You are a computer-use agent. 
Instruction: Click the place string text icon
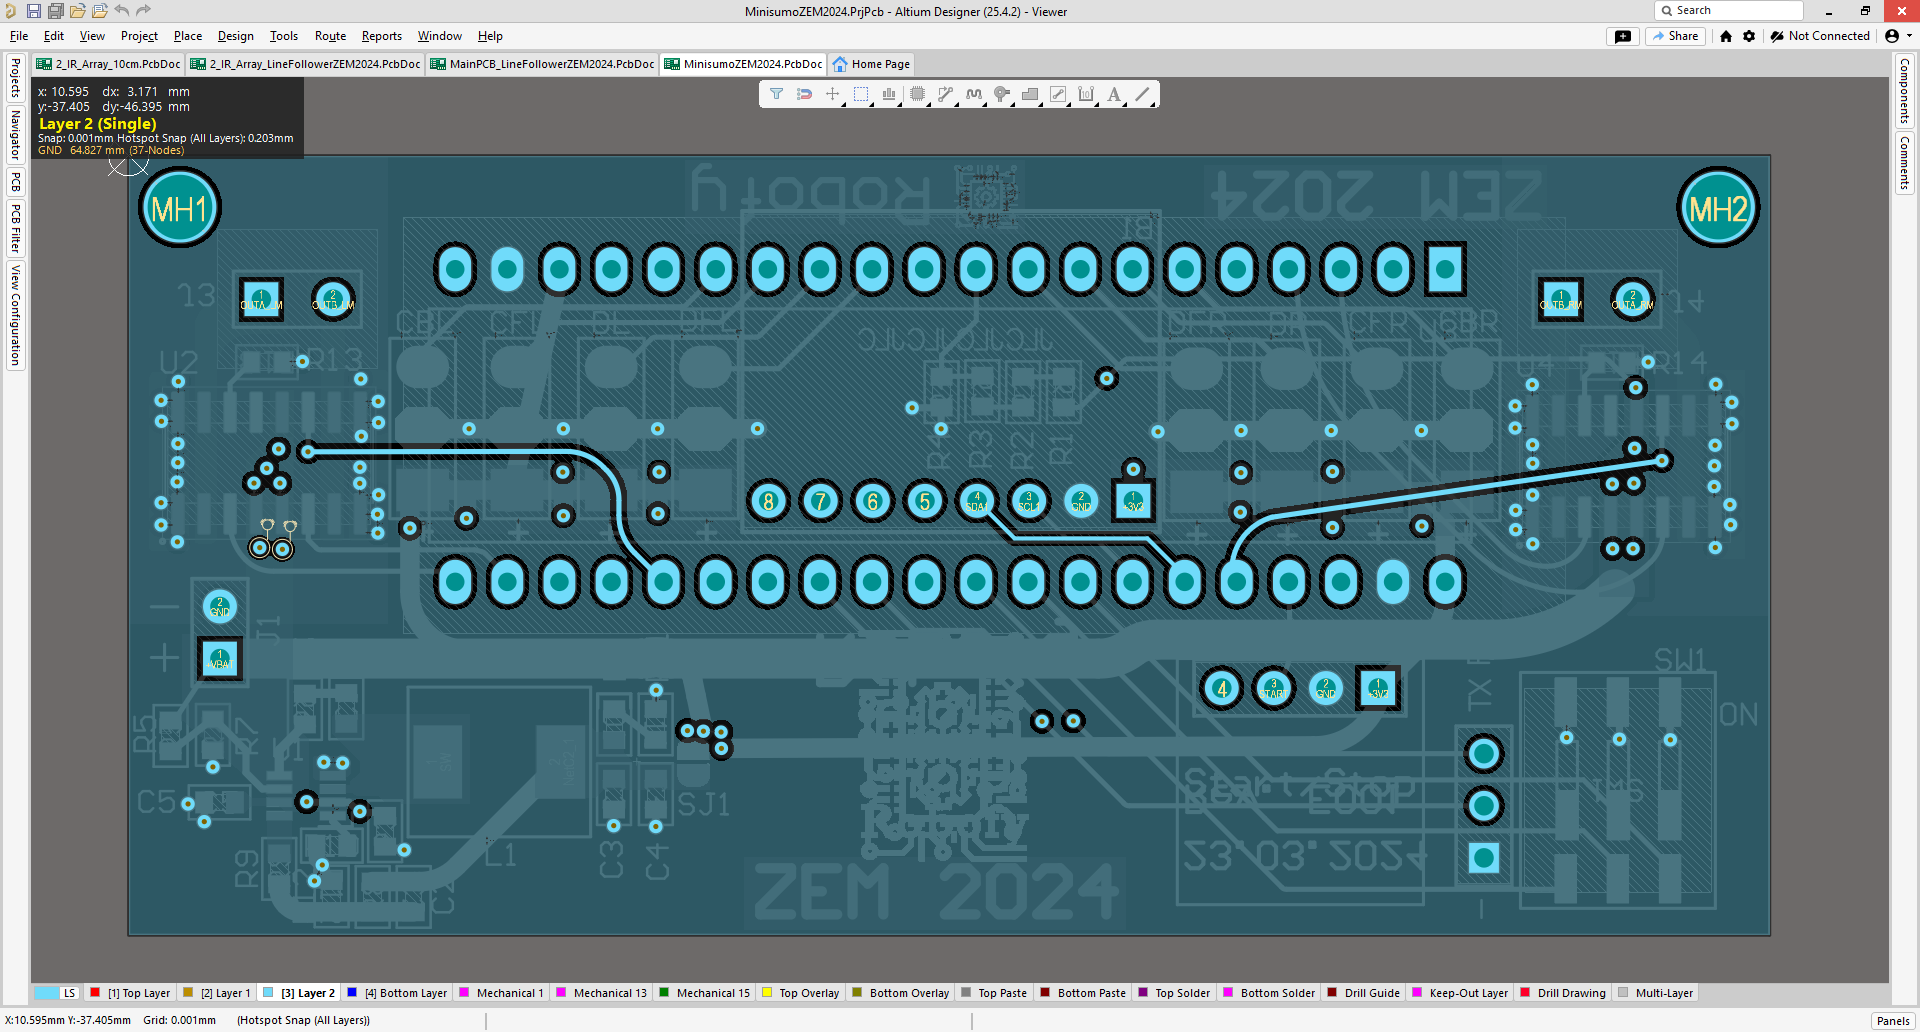click(1114, 94)
